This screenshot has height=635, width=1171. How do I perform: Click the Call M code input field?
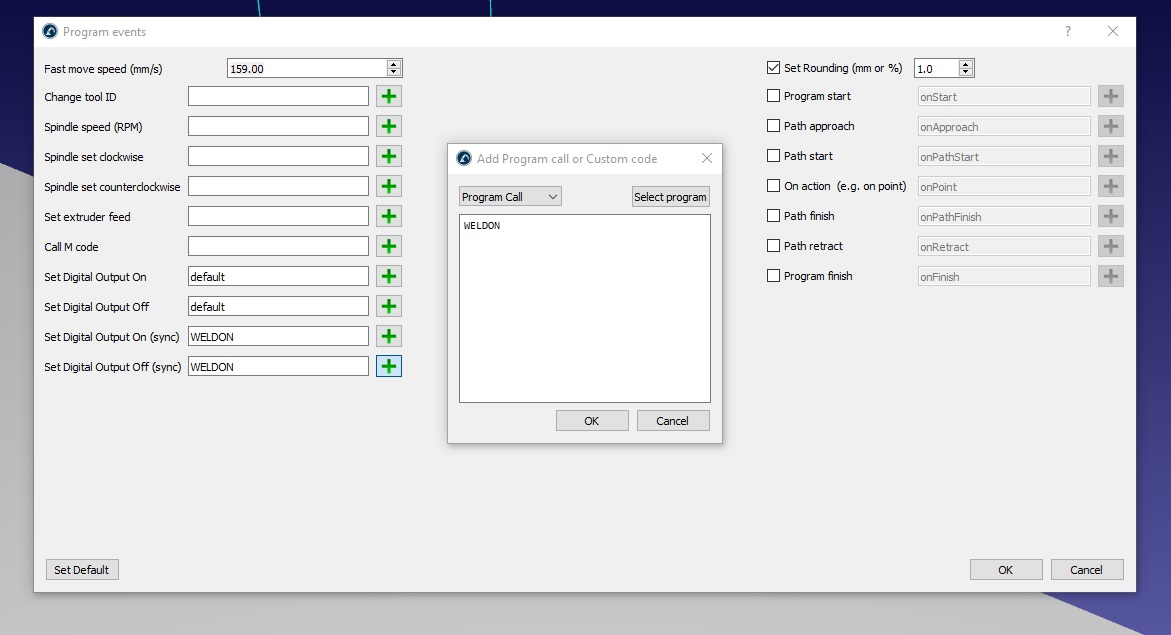278,246
